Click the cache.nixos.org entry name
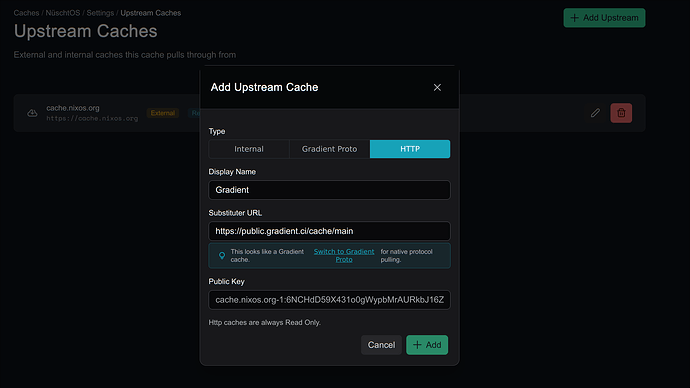 coord(73,108)
